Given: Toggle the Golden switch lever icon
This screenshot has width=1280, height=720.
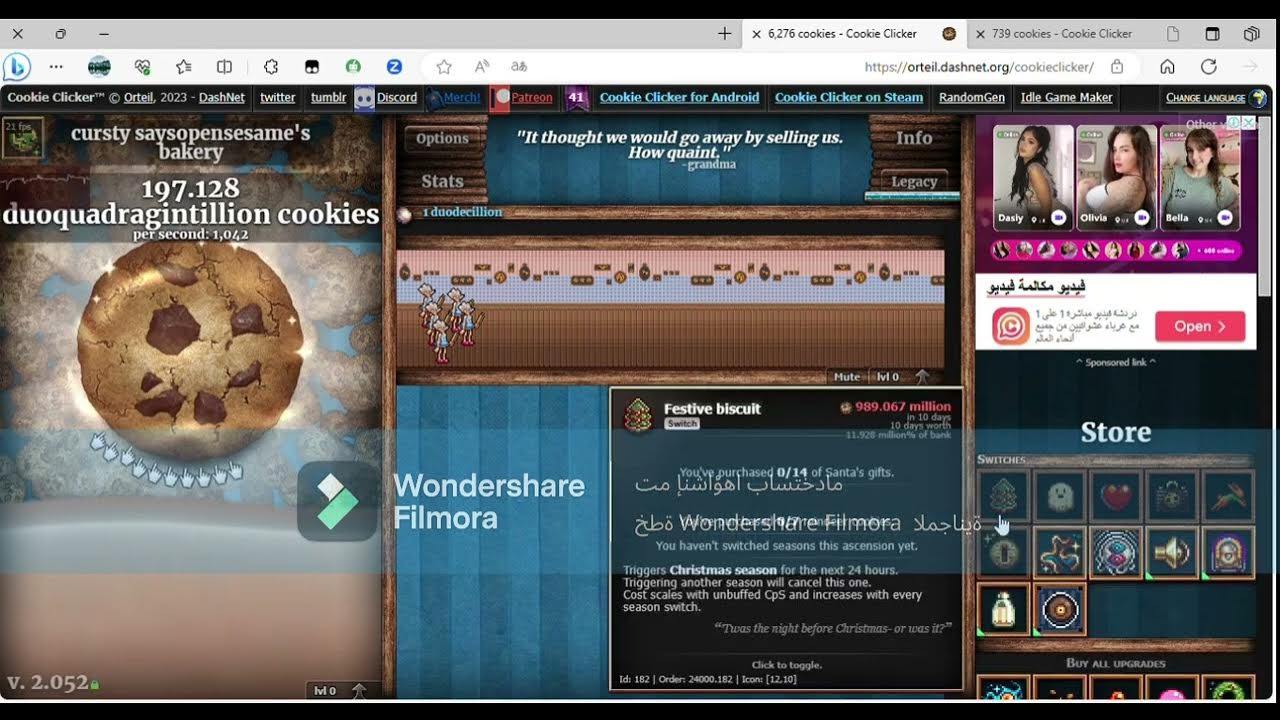Looking at the screenshot, I should tap(1002, 552).
